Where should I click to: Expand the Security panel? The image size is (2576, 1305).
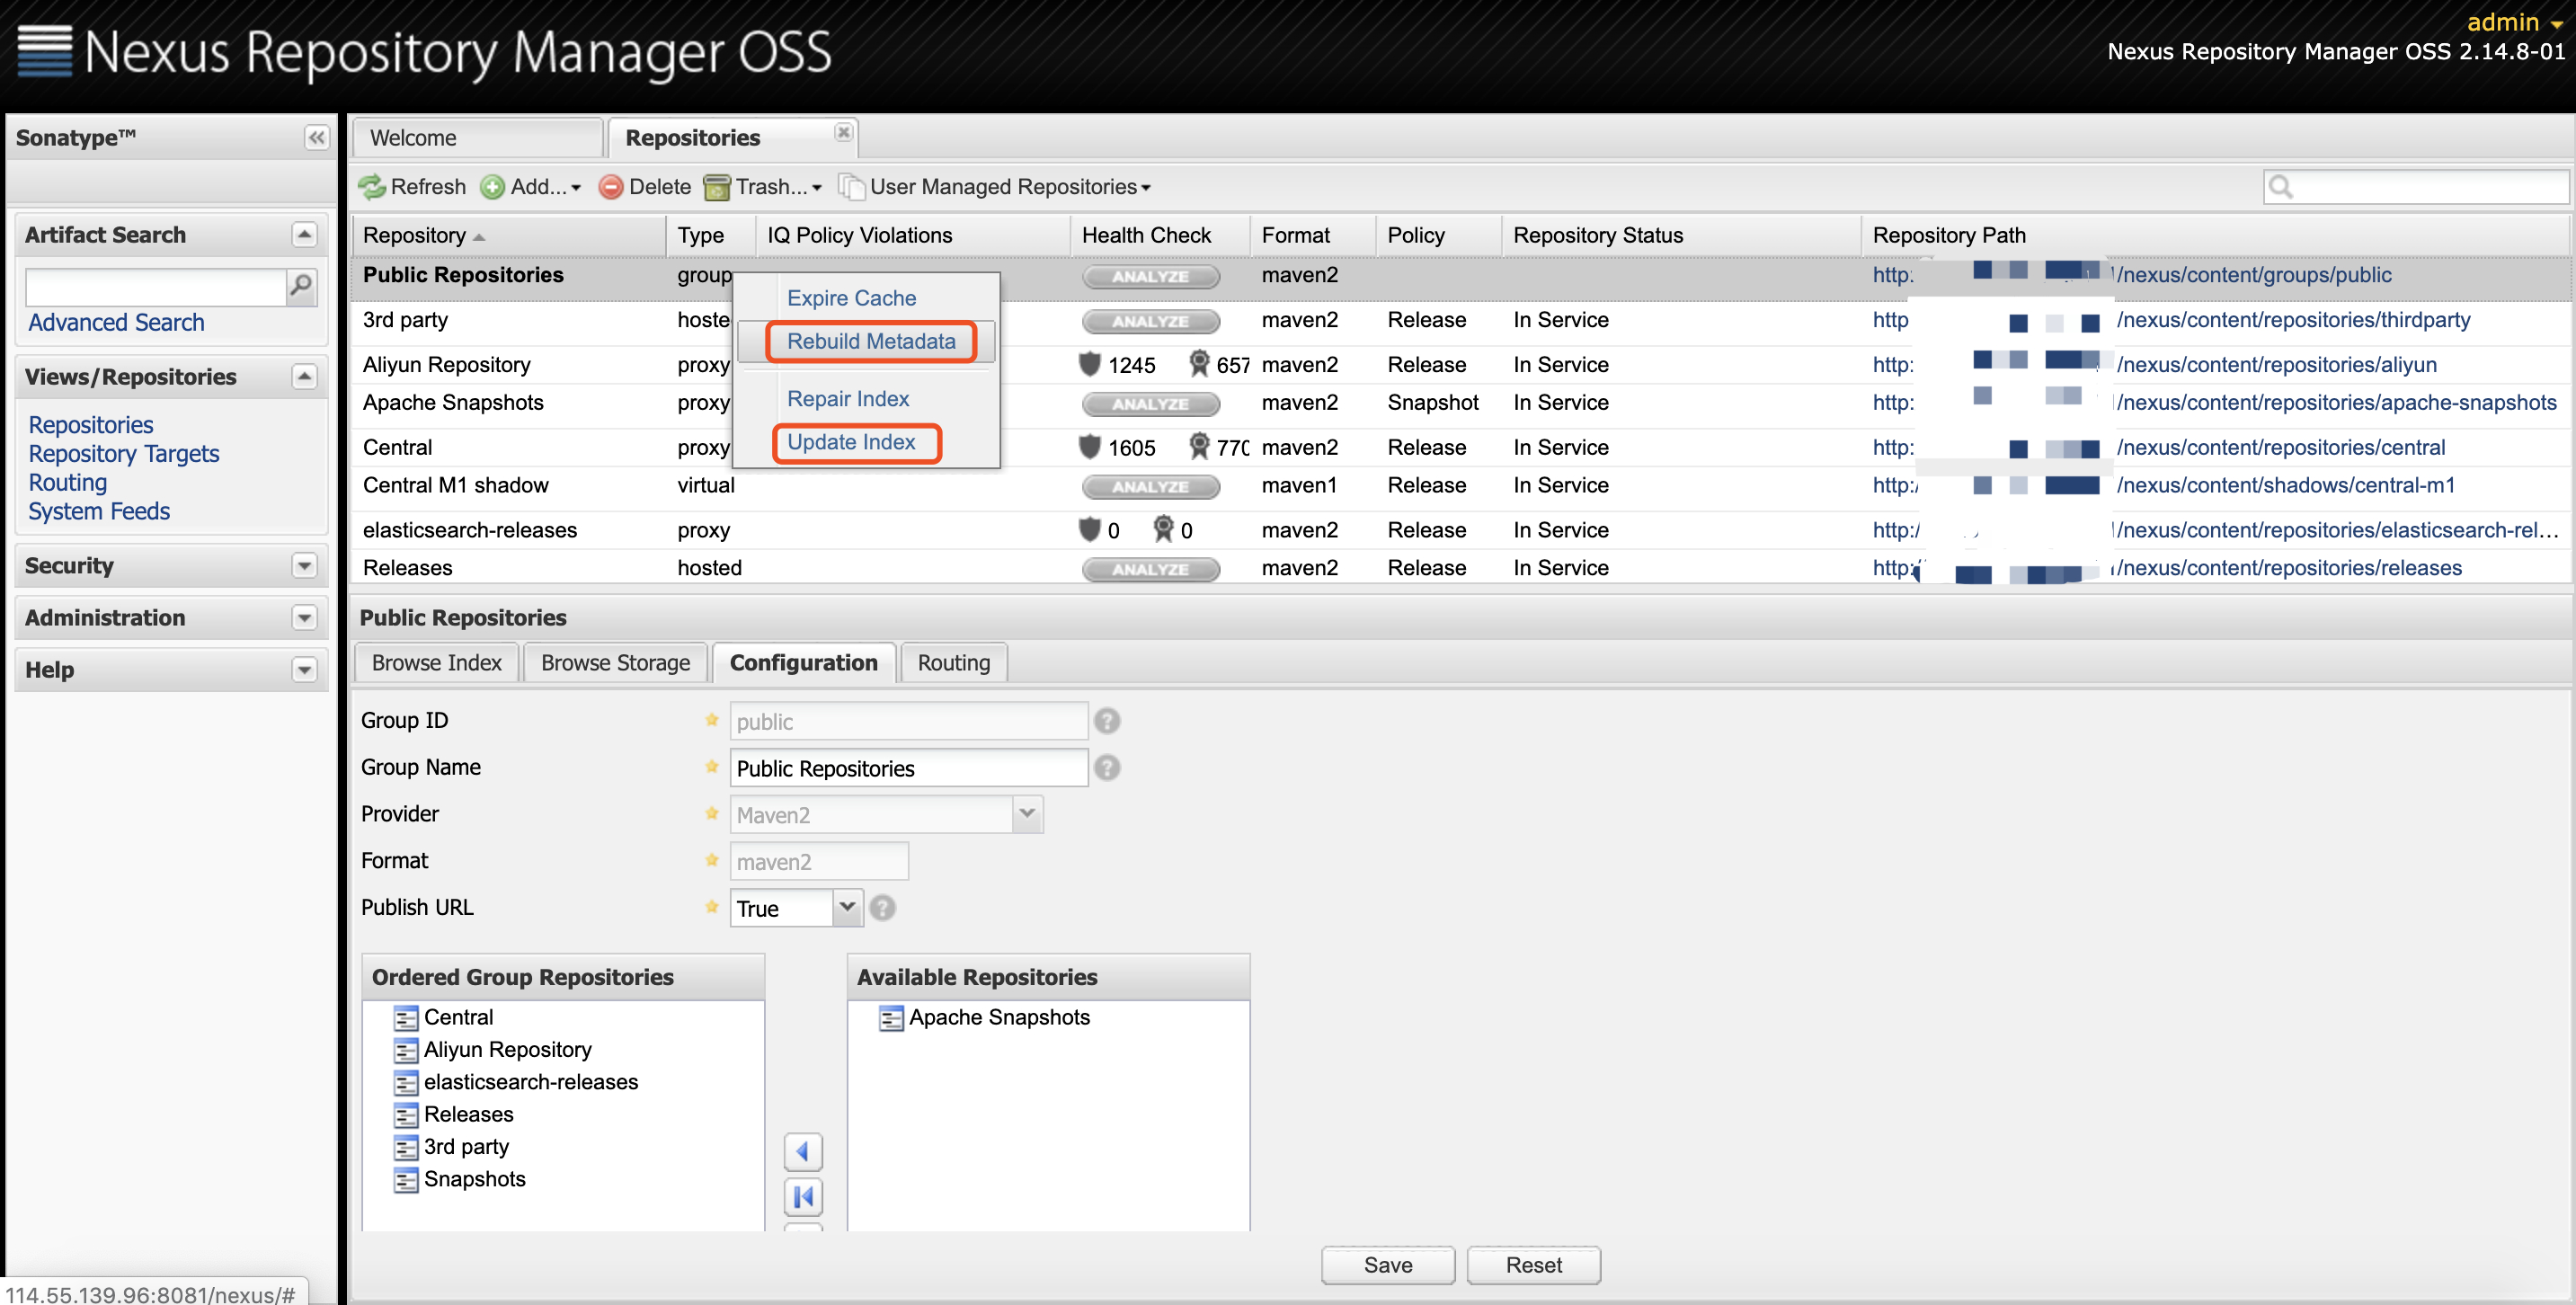click(x=304, y=566)
